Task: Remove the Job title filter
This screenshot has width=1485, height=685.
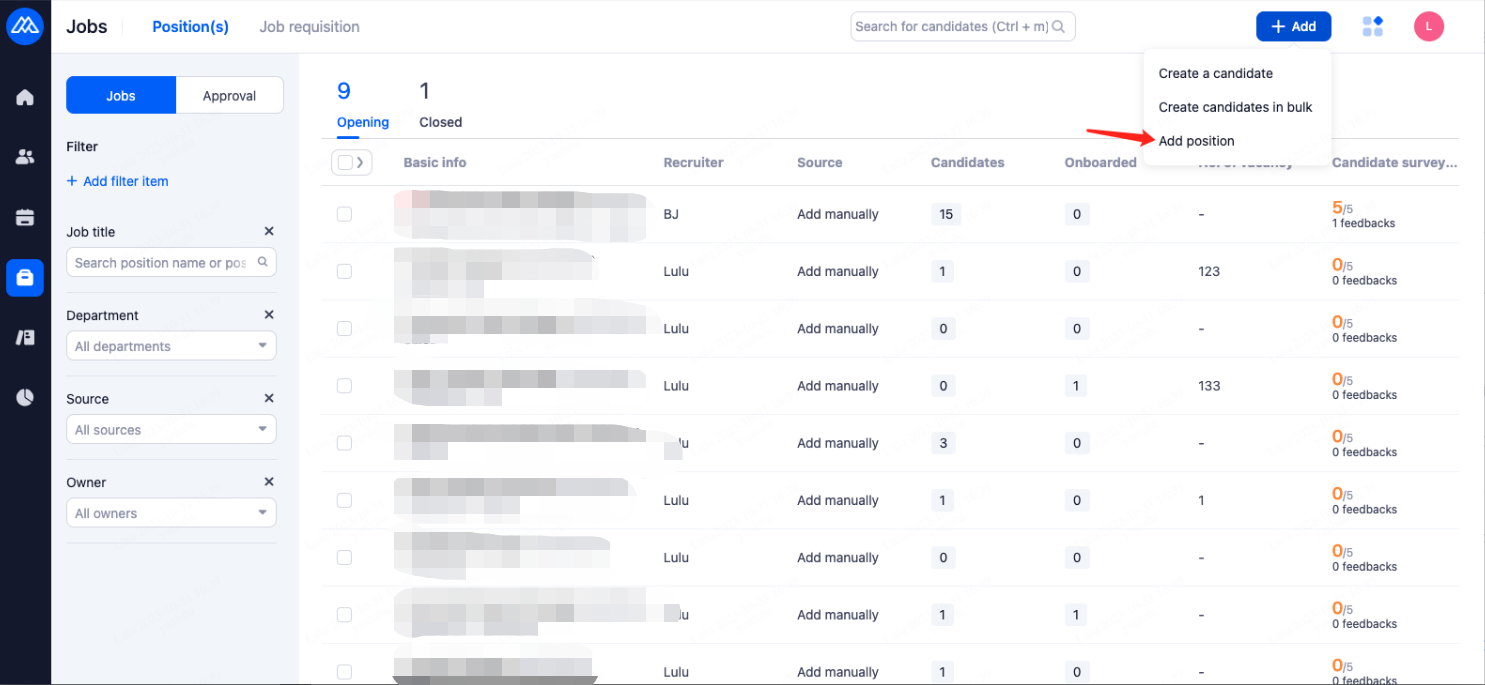Action: click(268, 231)
